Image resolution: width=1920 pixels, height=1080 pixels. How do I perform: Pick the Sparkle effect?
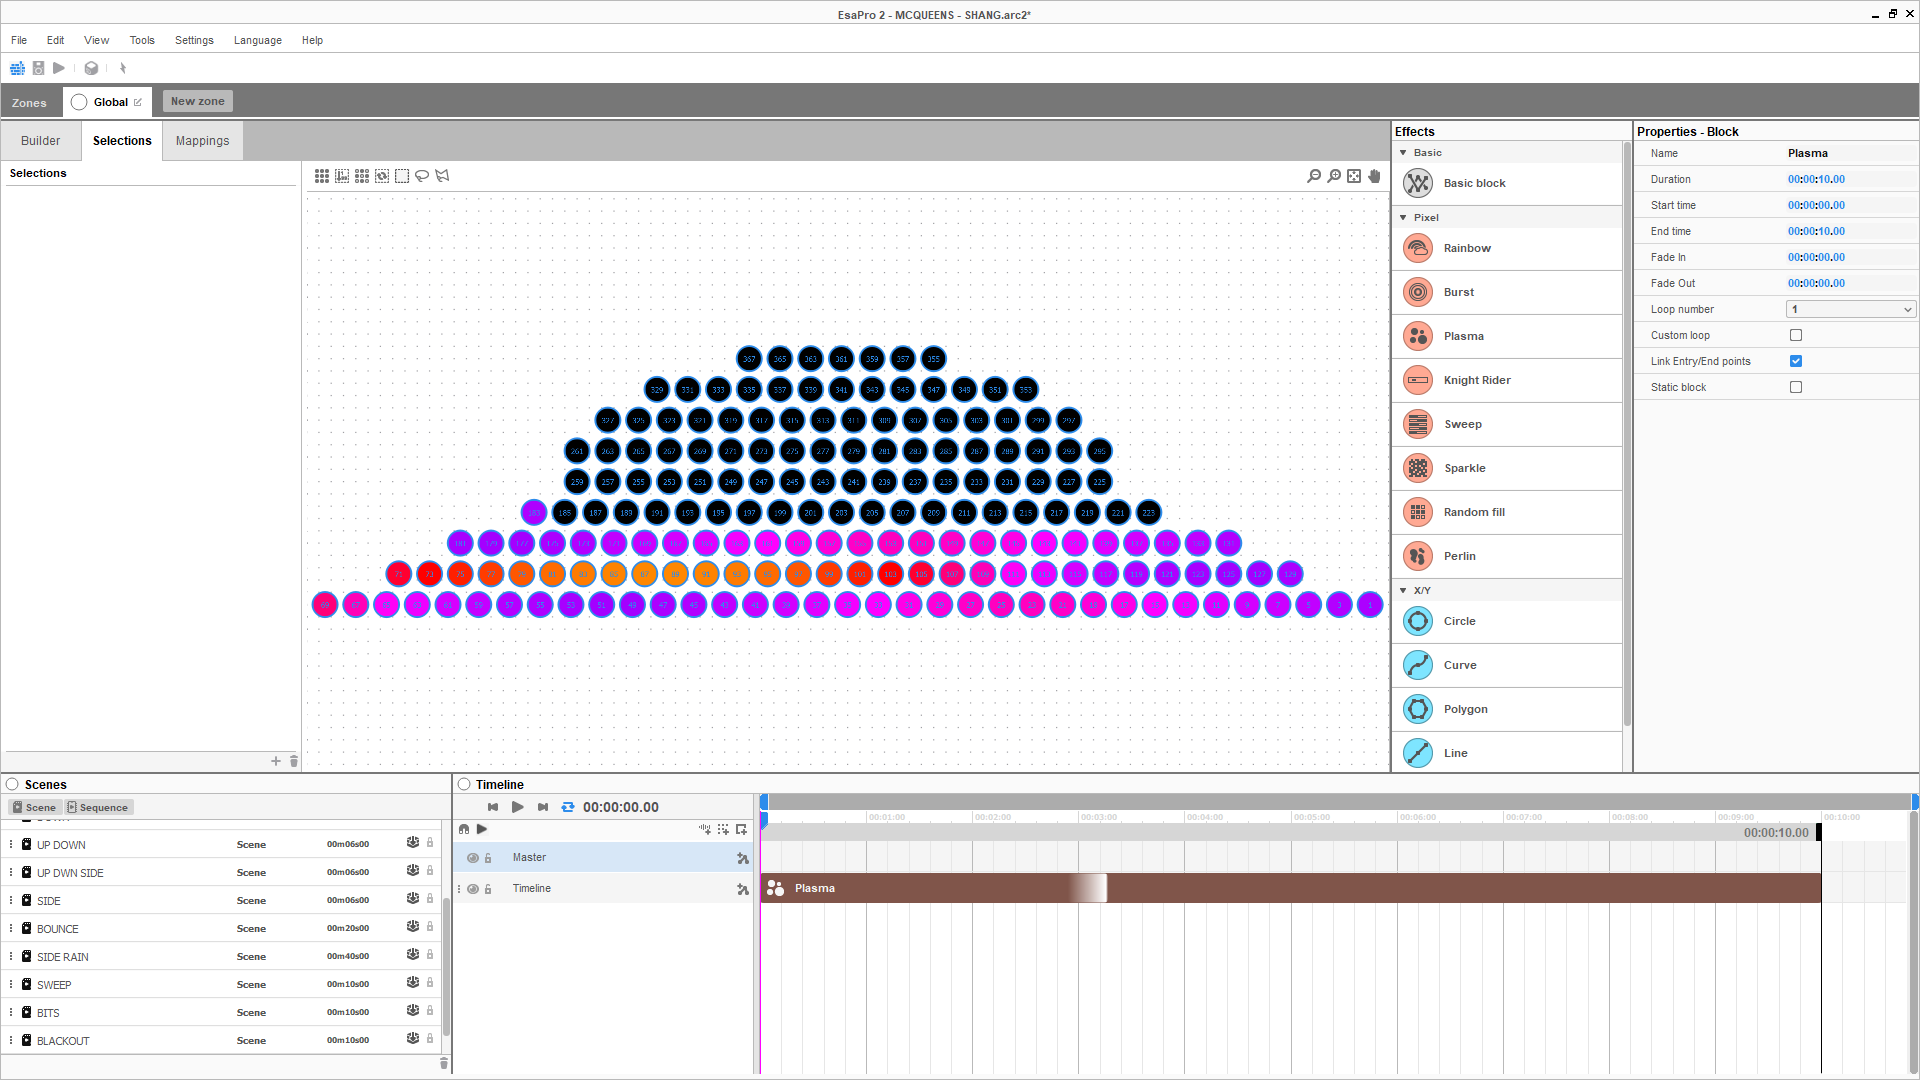[x=1506, y=469]
